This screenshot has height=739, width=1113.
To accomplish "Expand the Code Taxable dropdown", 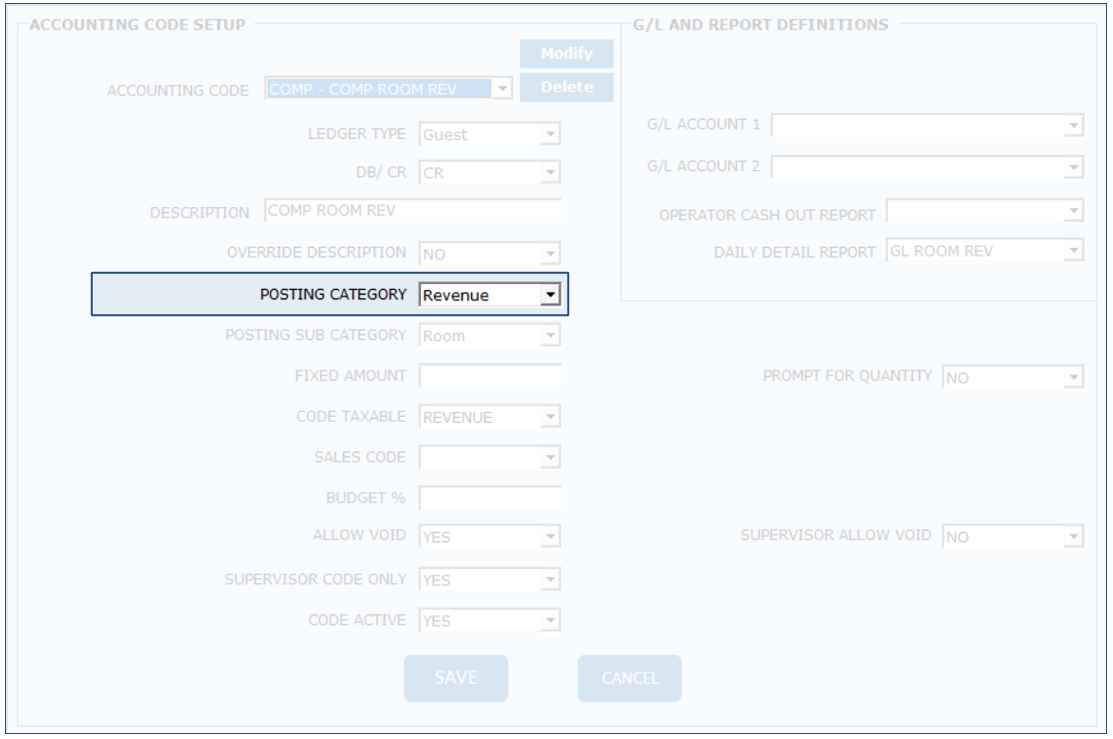I will (x=549, y=417).
